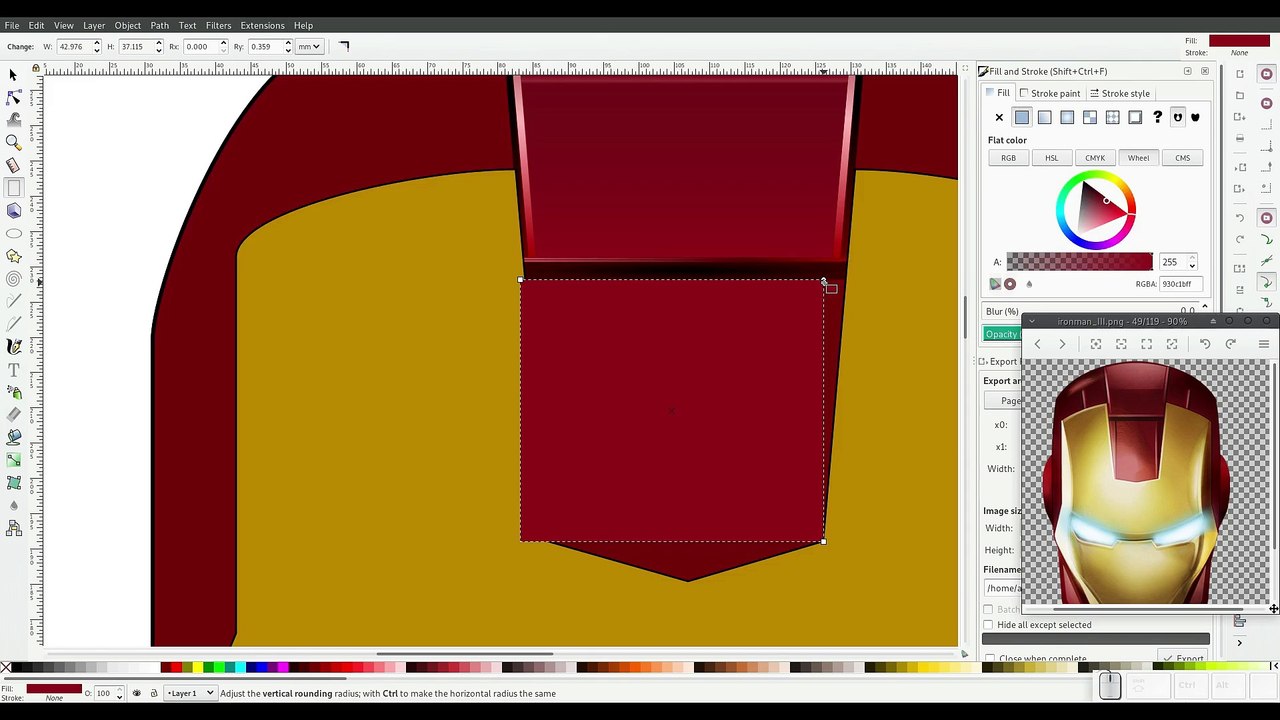Select the Eraser tool
The image size is (1280, 720).
pos(13,414)
